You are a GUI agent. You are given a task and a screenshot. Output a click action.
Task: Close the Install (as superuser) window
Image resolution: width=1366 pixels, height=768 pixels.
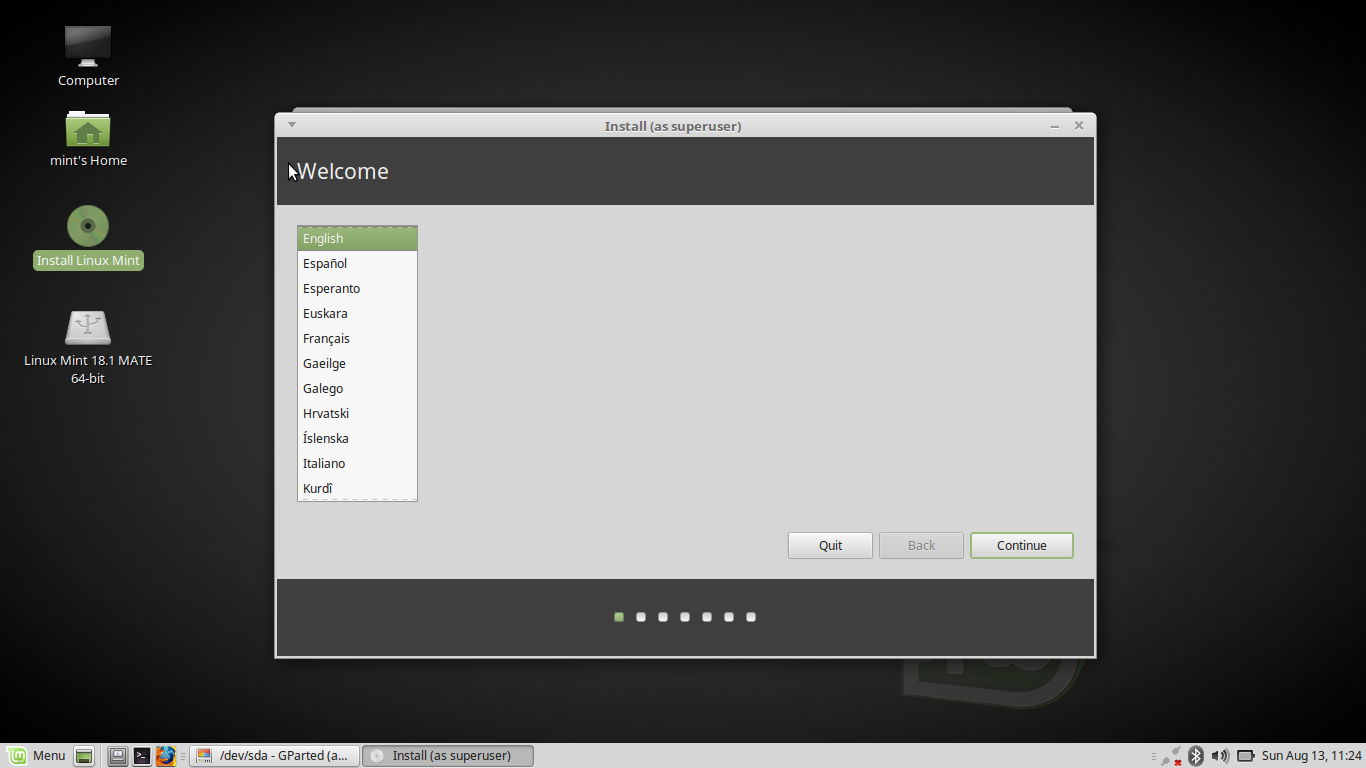click(1079, 126)
